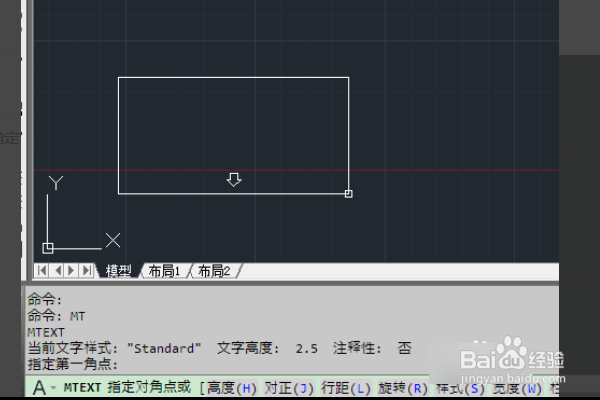600x400 pixels.
Task: Choose the 高度(H) command option
Action: click(x=232, y=388)
